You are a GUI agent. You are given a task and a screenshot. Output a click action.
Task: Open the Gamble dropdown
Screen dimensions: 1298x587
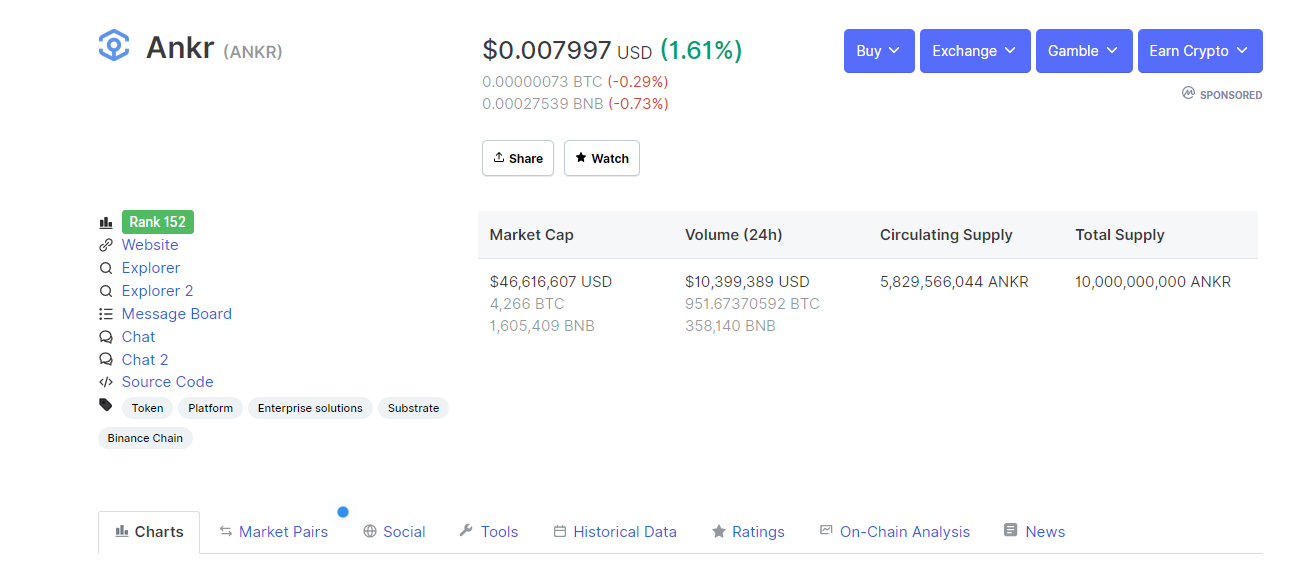click(x=1084, y=51)
